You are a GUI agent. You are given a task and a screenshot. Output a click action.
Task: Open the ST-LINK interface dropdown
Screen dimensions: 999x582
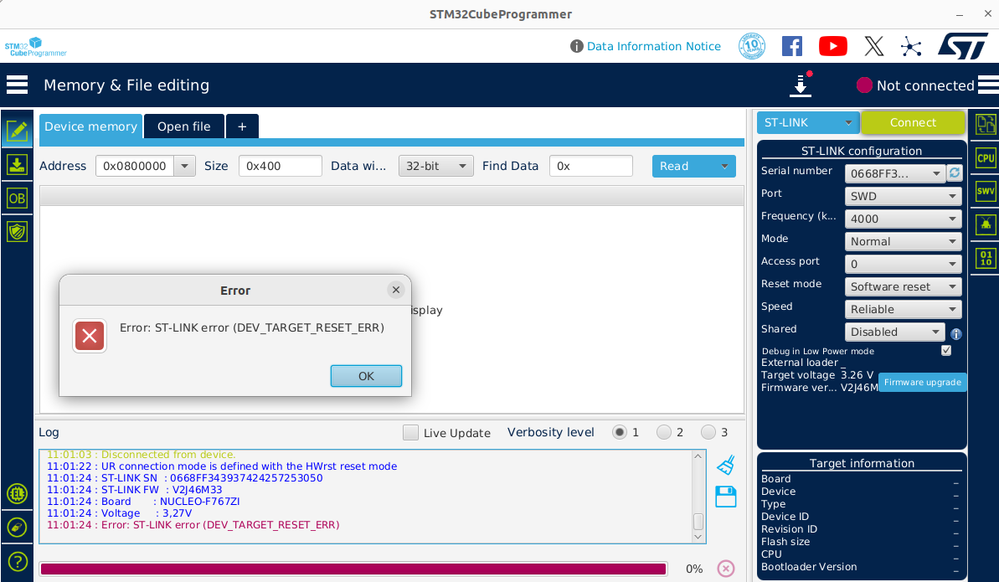pos(808,122)
